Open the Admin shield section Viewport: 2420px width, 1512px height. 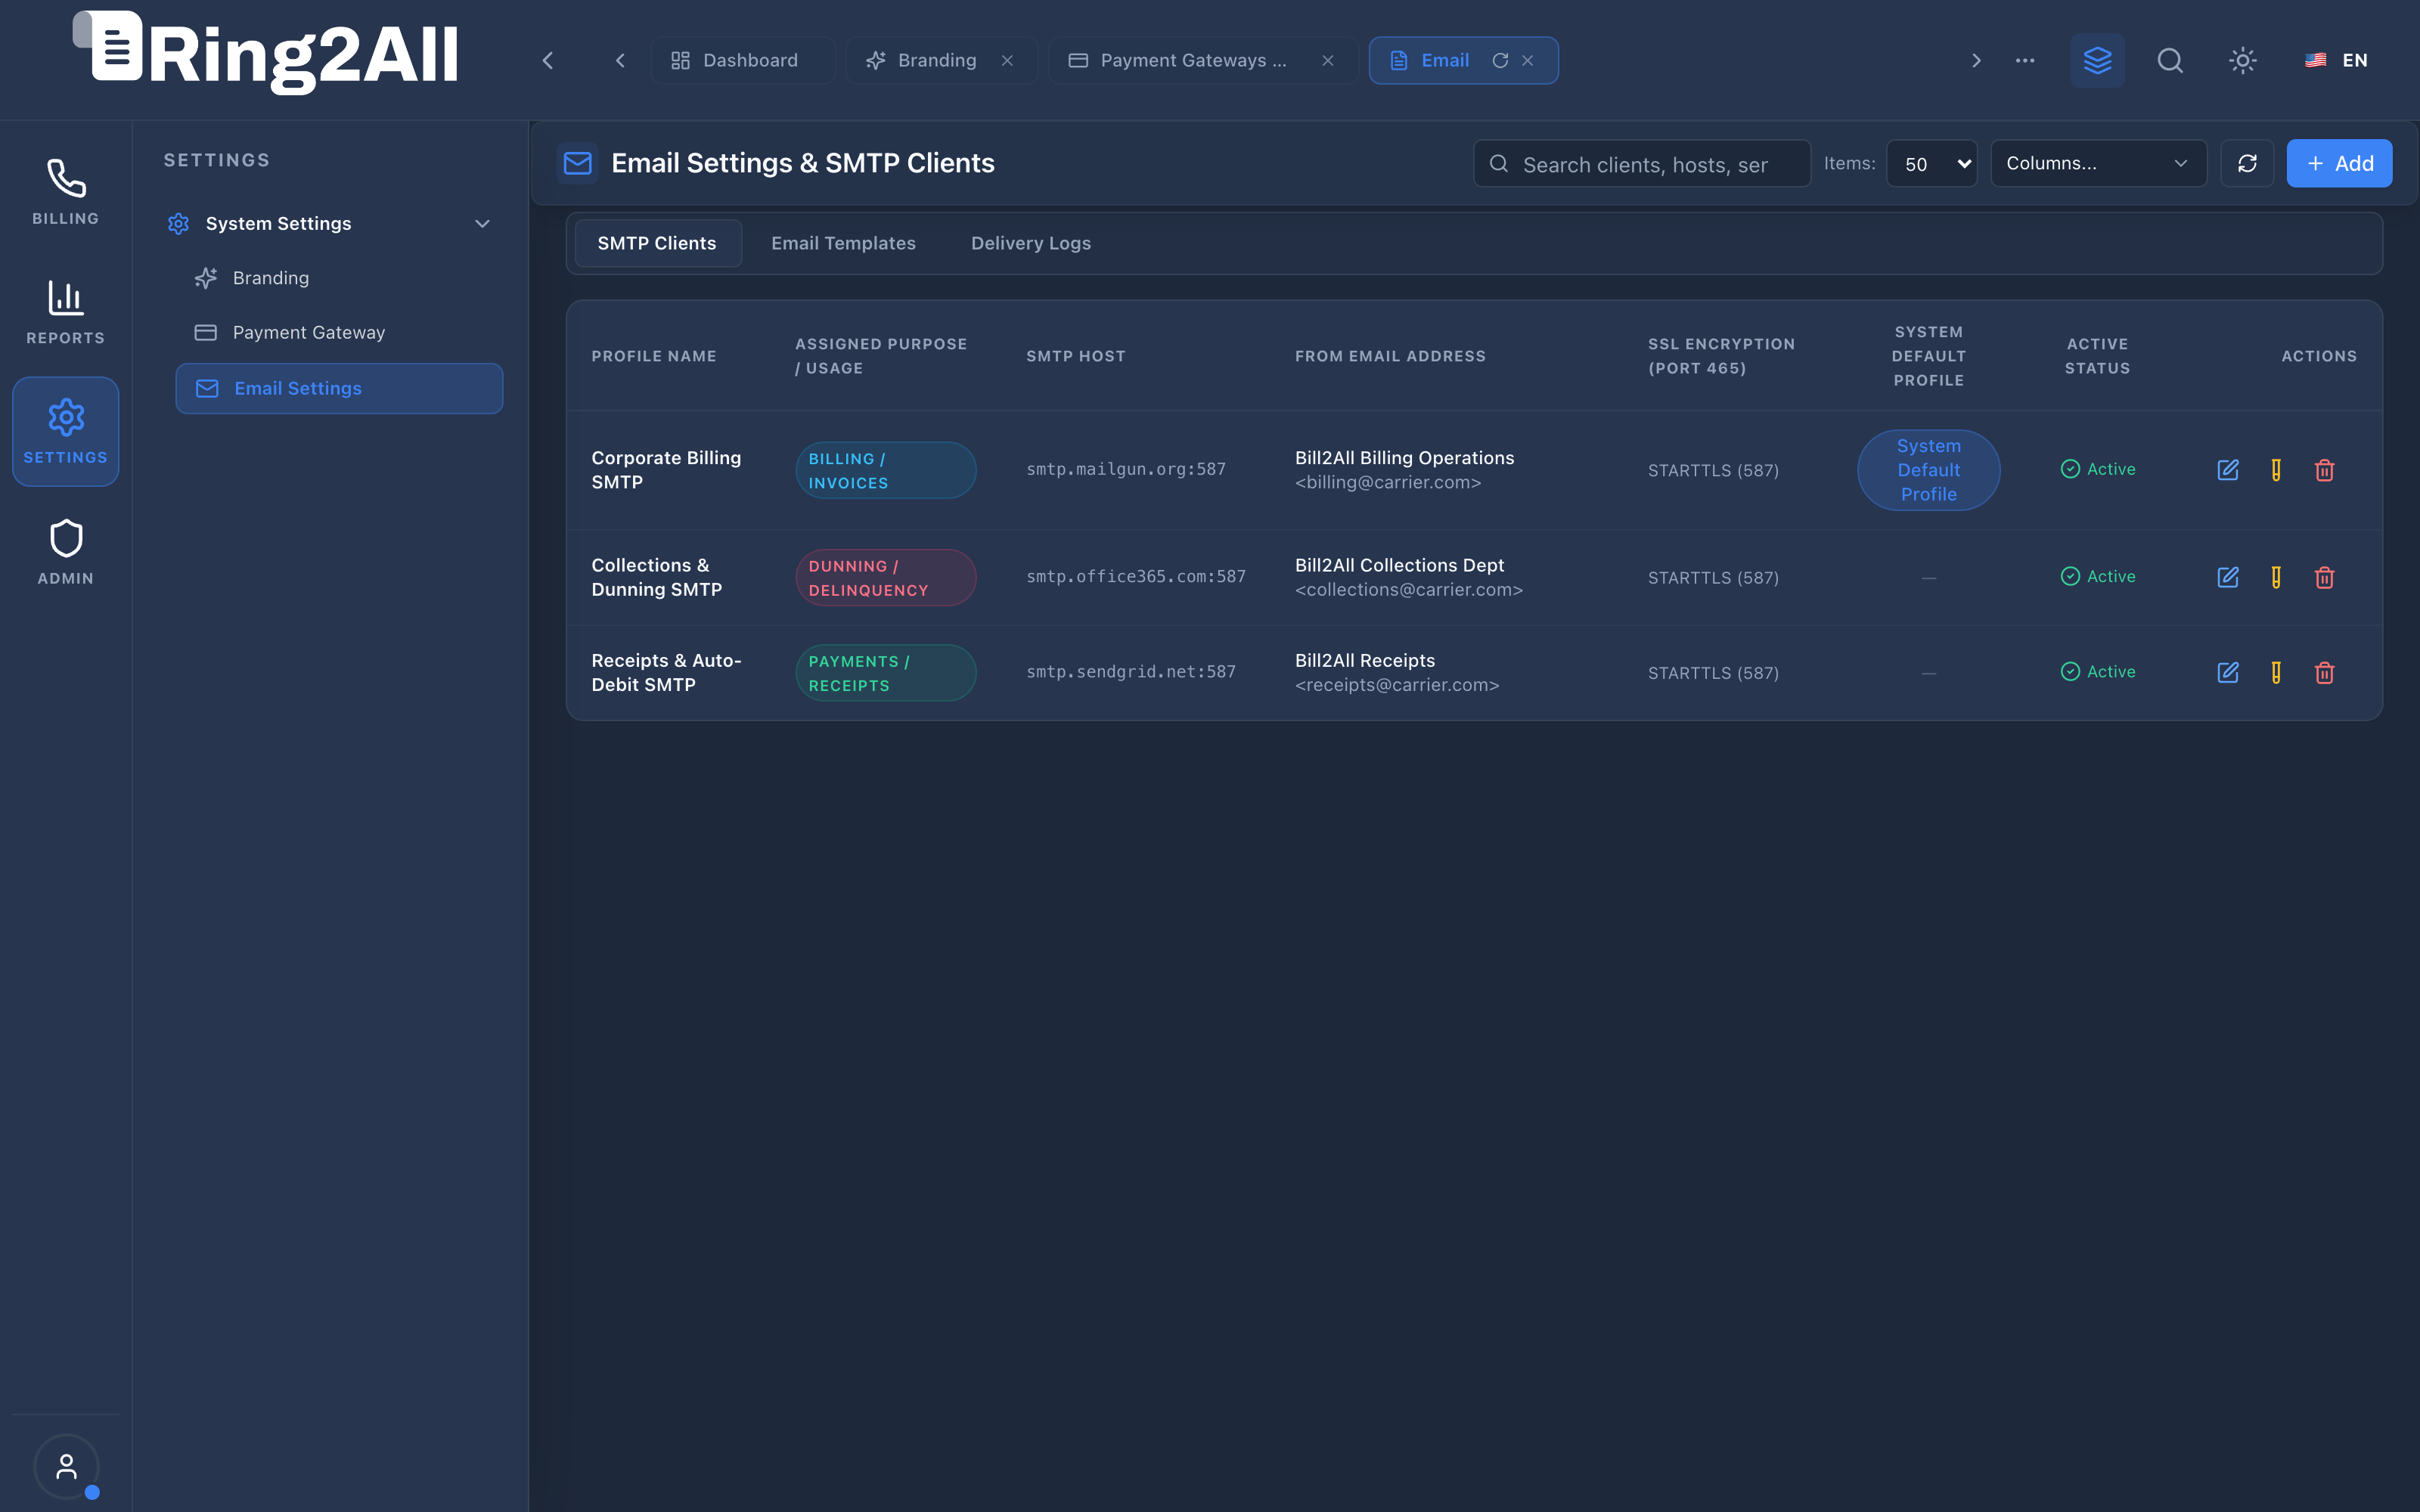[65, 552]
